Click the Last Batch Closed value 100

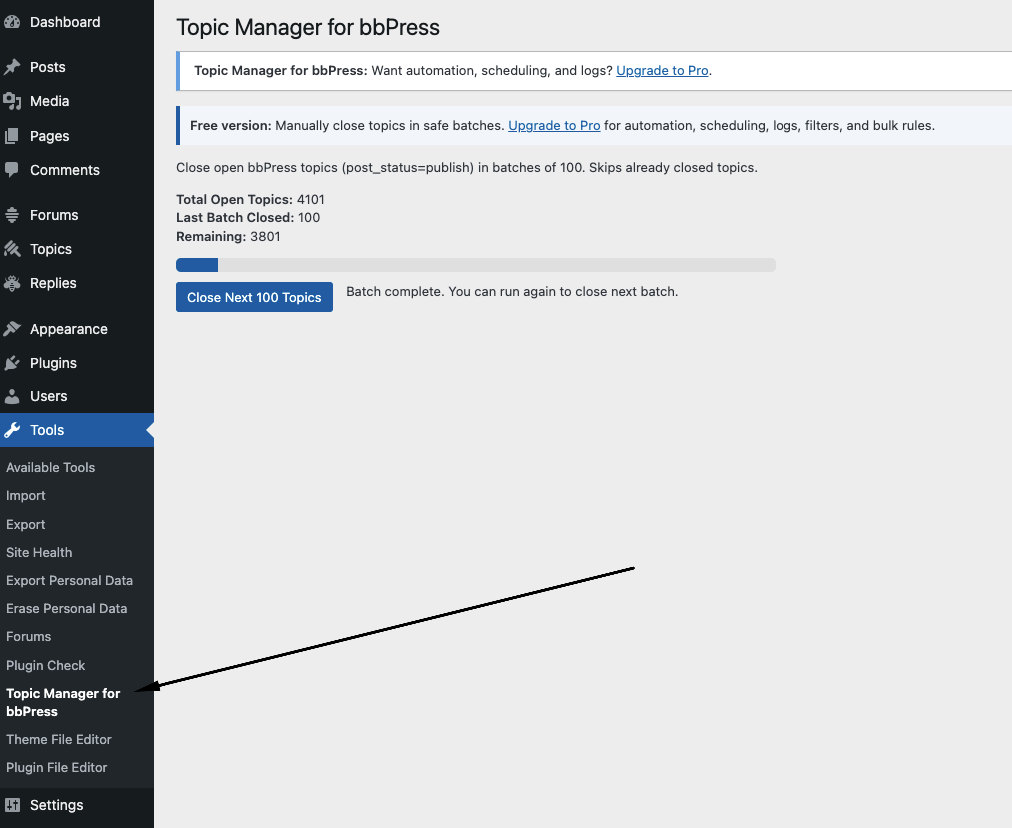coord(309,217)
